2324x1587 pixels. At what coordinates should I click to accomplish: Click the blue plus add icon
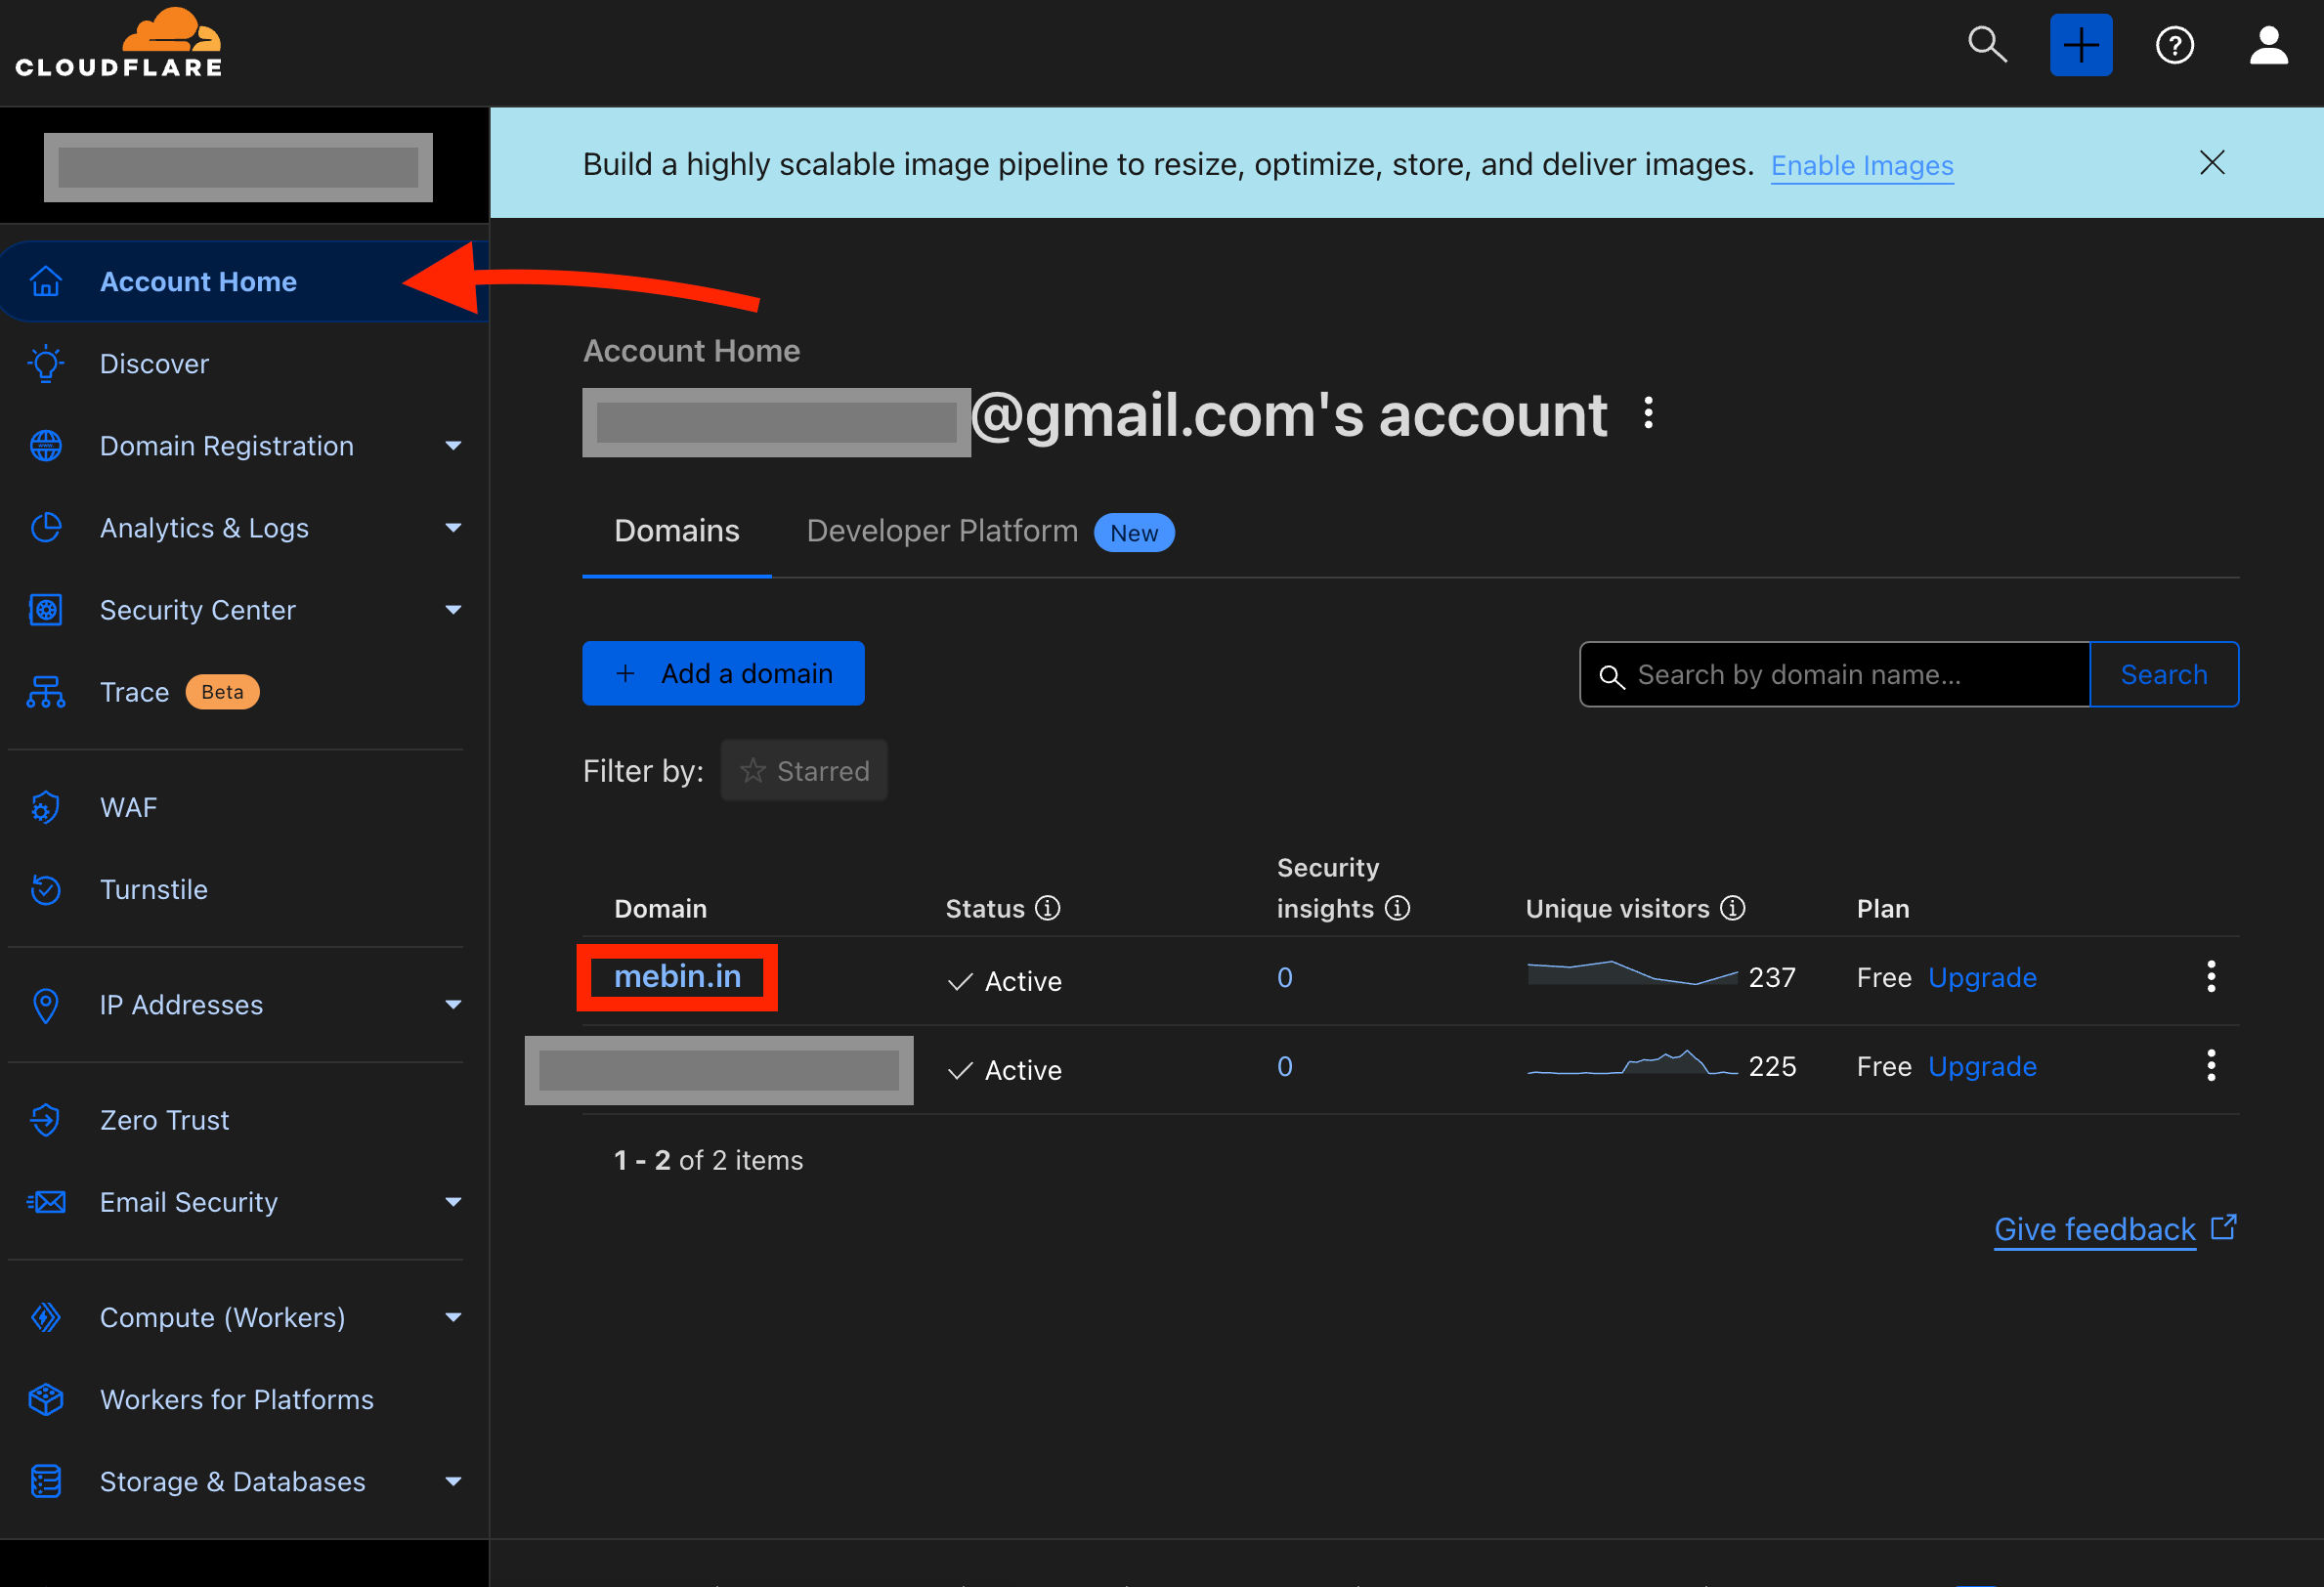(x=2080, y=45)
